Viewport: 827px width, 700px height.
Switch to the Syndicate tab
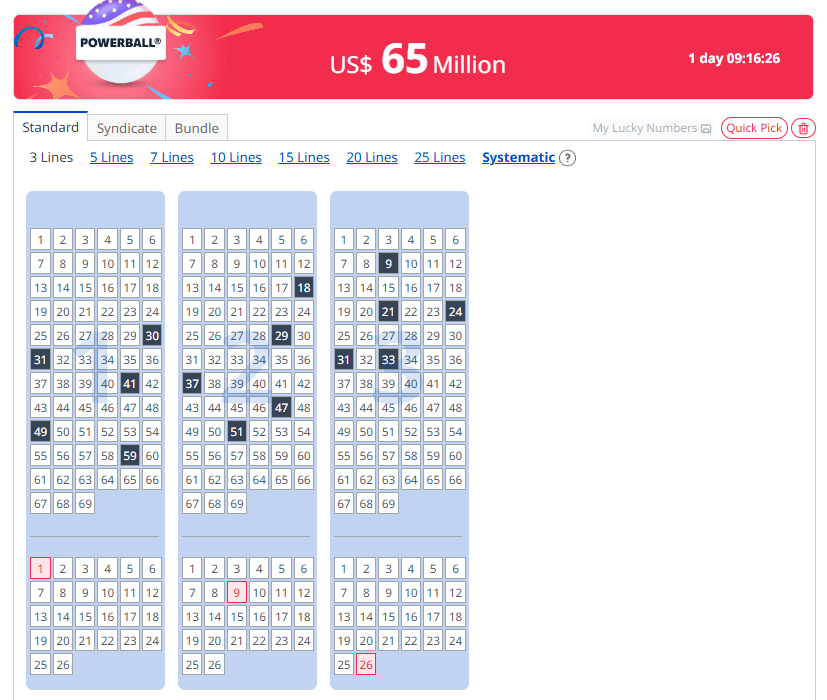(x=127, y=128)
